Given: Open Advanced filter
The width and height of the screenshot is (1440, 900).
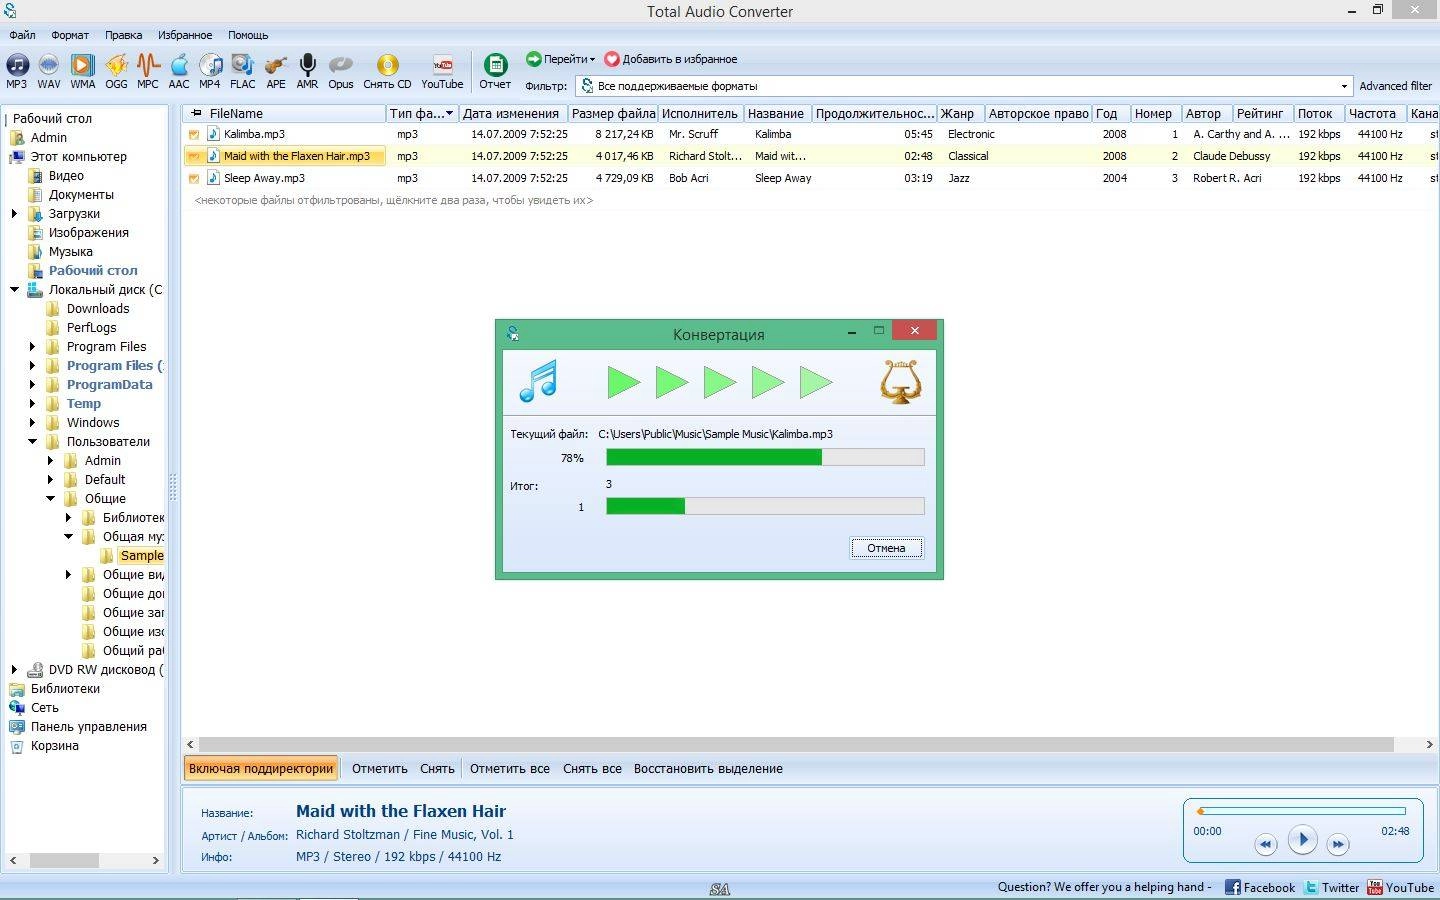Looking at the screenshot, I should click(1395, 86).
